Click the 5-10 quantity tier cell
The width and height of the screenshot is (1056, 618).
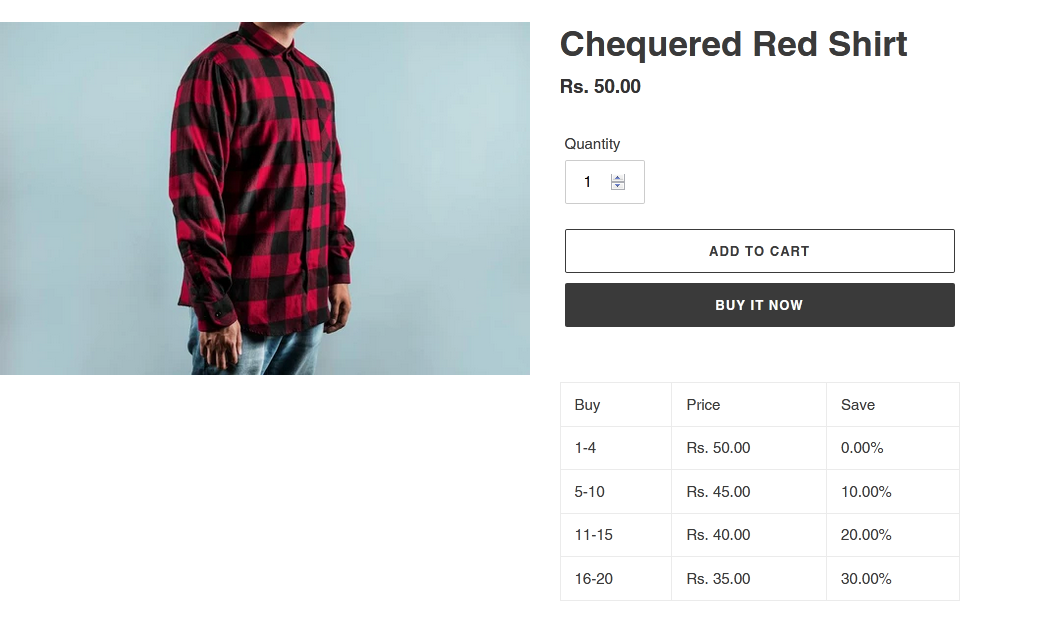click(589, 492)
